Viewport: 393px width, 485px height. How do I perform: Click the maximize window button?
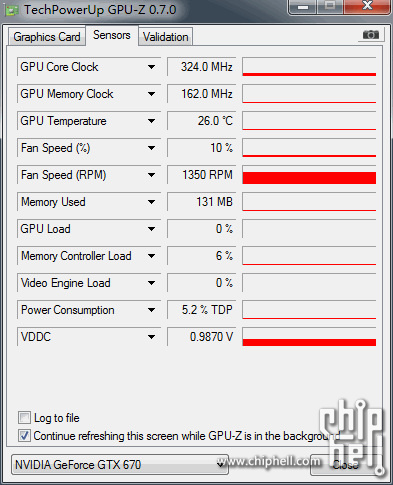(330, 6)
